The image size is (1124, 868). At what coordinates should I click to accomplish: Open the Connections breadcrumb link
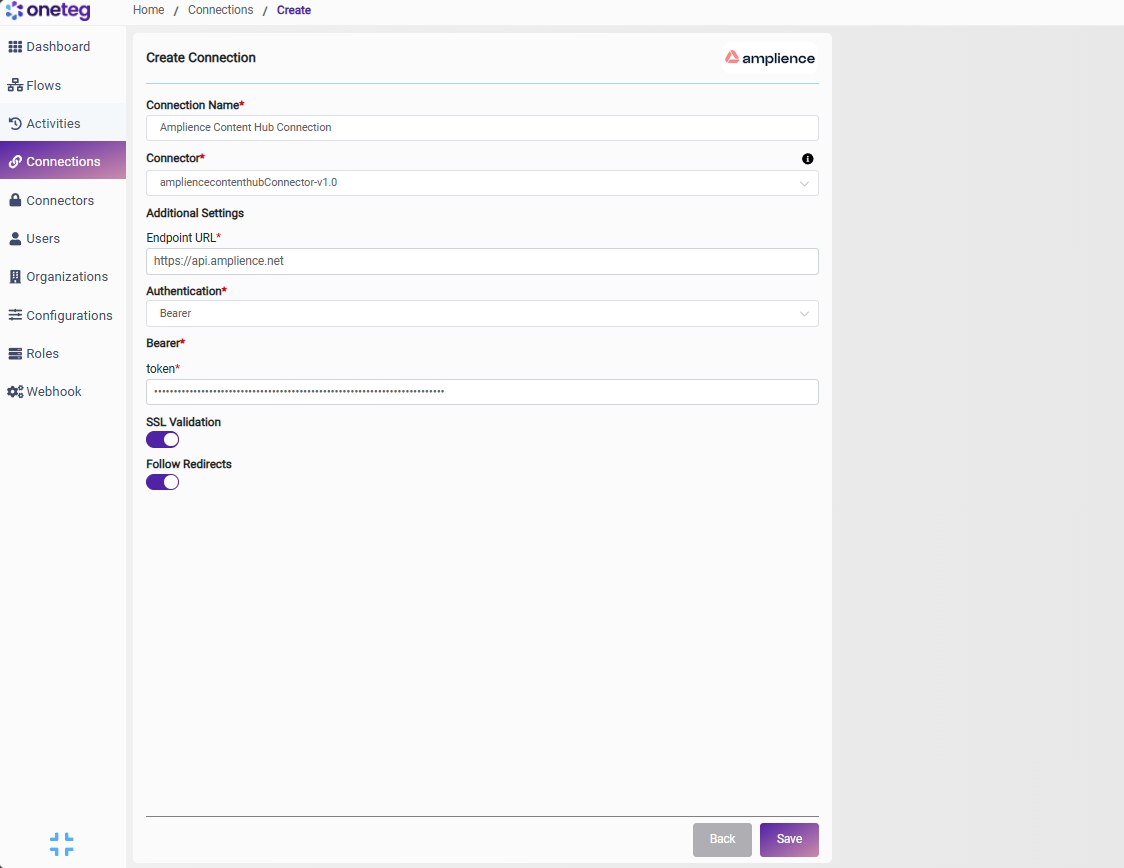(221, 10)
